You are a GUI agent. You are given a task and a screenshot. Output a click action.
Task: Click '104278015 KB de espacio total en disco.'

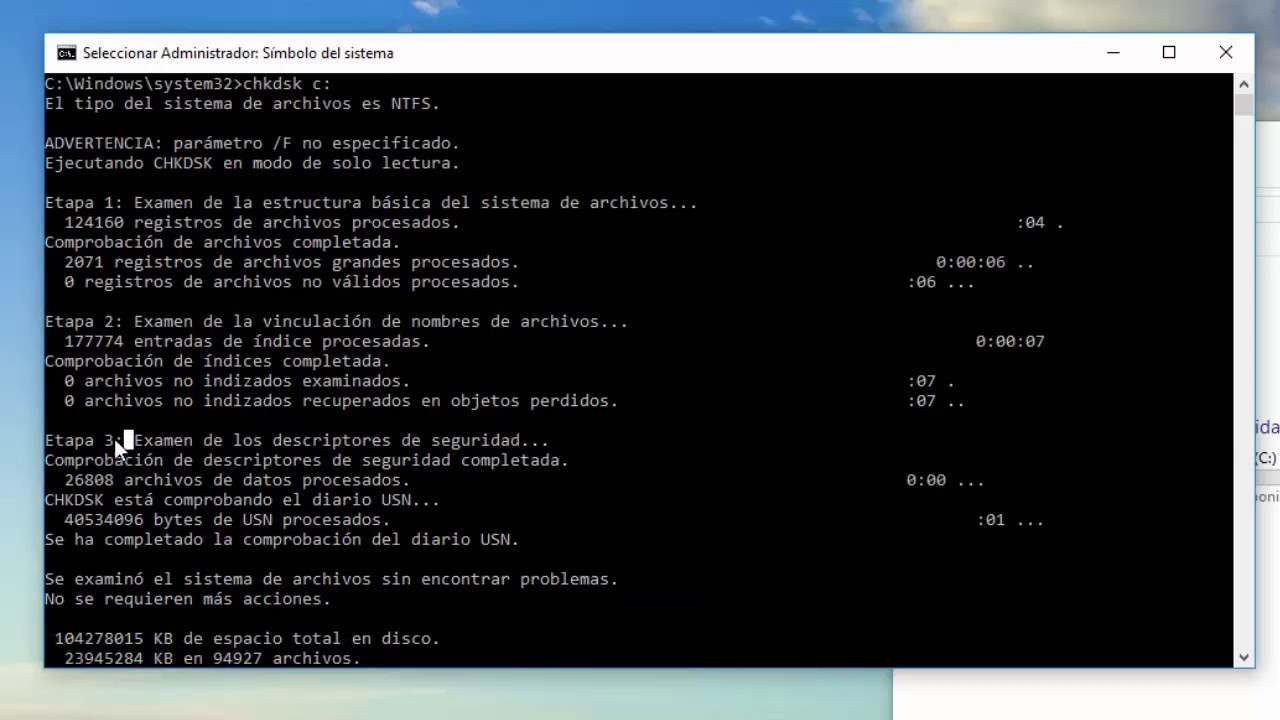coord(247,639)
